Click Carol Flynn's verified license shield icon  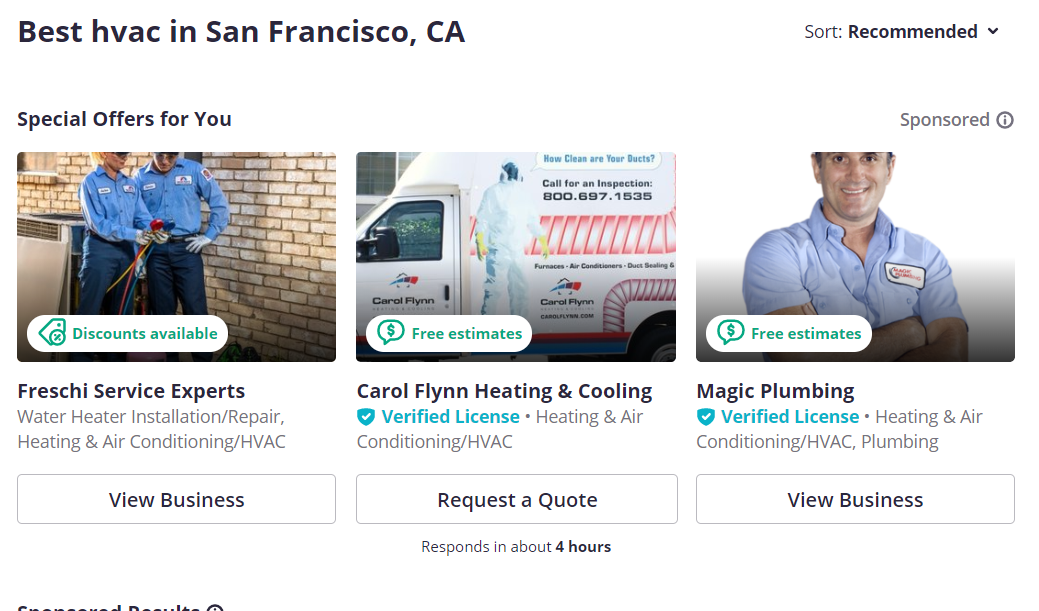(x=367, y=417)
